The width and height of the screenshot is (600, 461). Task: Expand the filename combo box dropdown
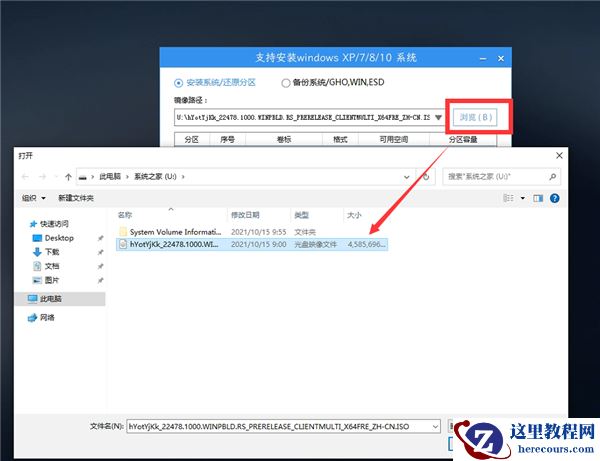(435, 426)
